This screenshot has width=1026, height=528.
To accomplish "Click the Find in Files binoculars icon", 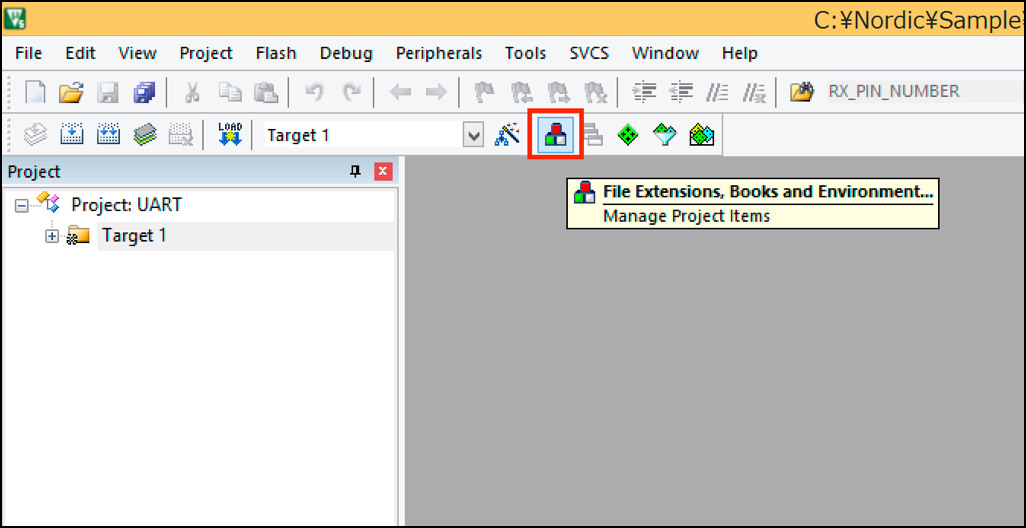I will [801, 93].
